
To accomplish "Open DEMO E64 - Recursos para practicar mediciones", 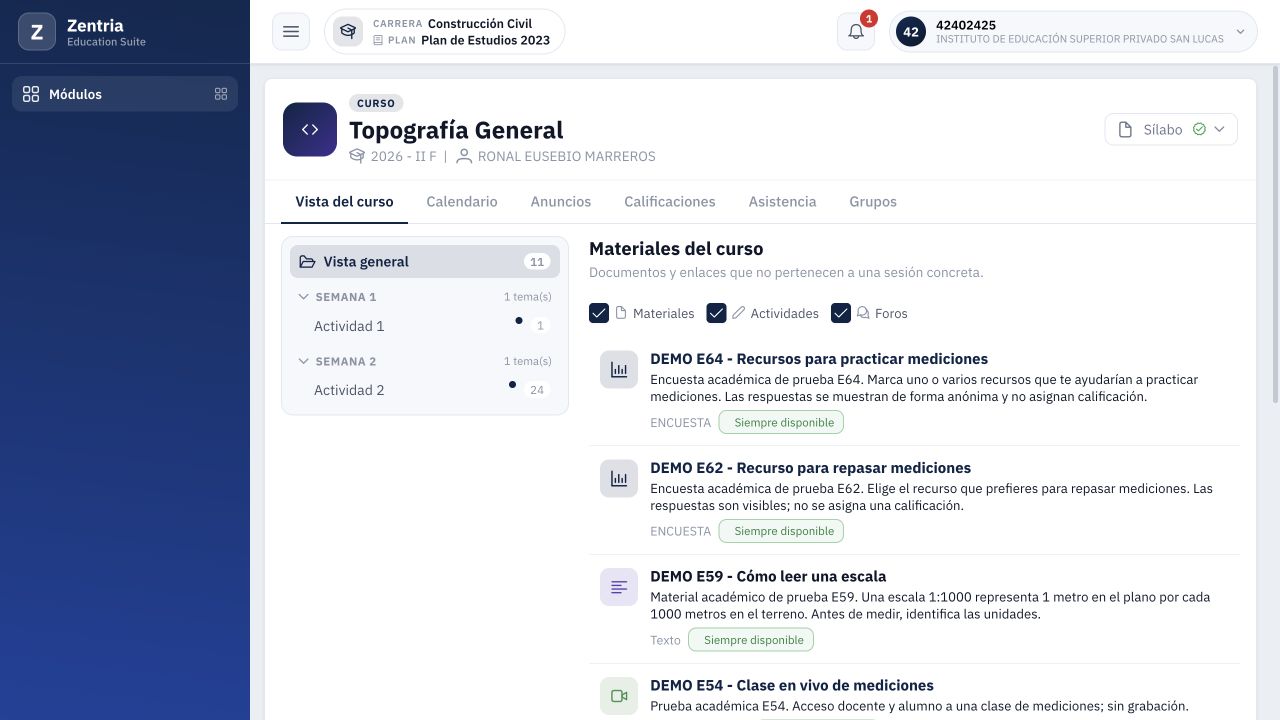I will [819, 359].
